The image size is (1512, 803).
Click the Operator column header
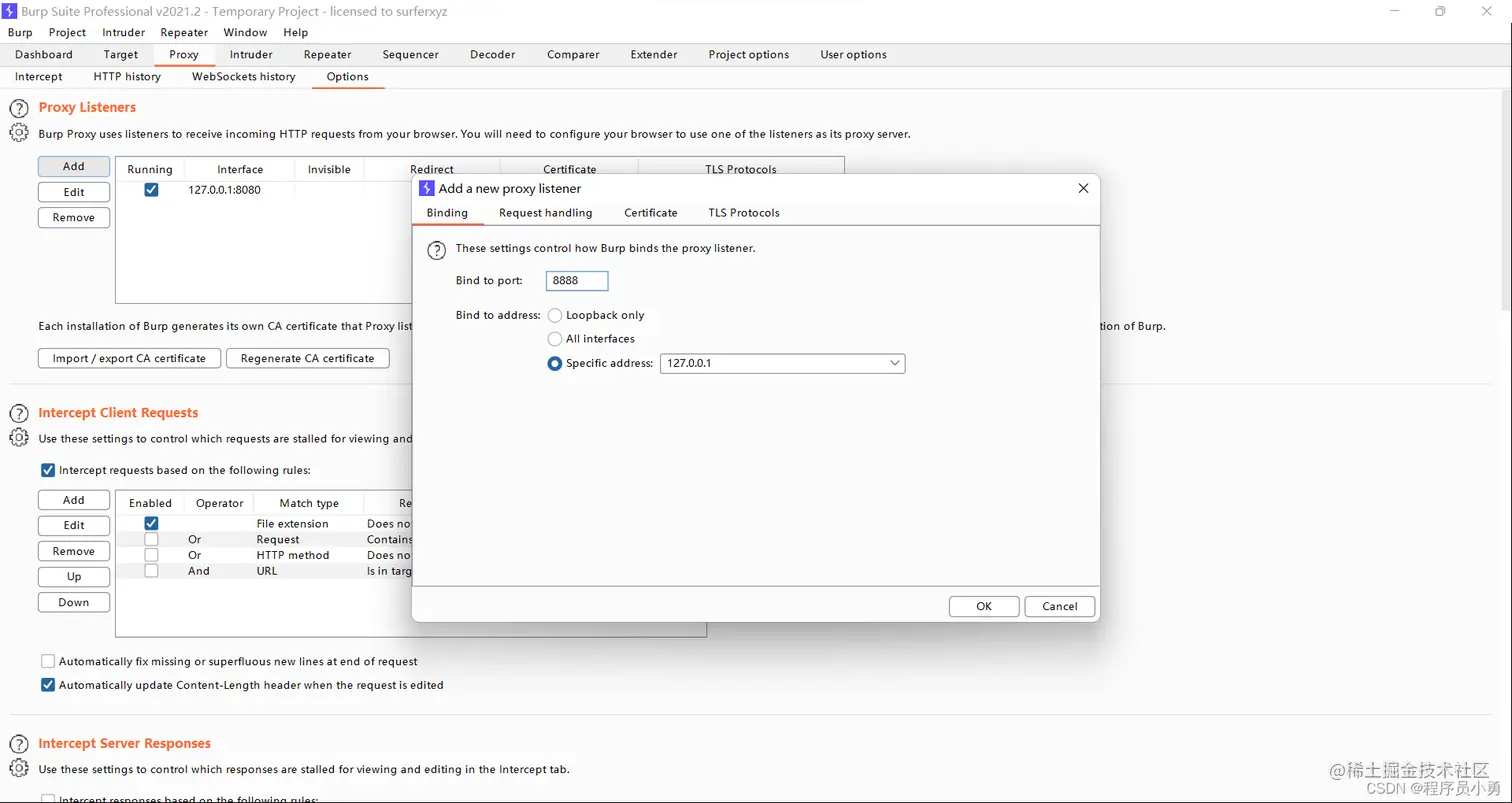point(220,503)
